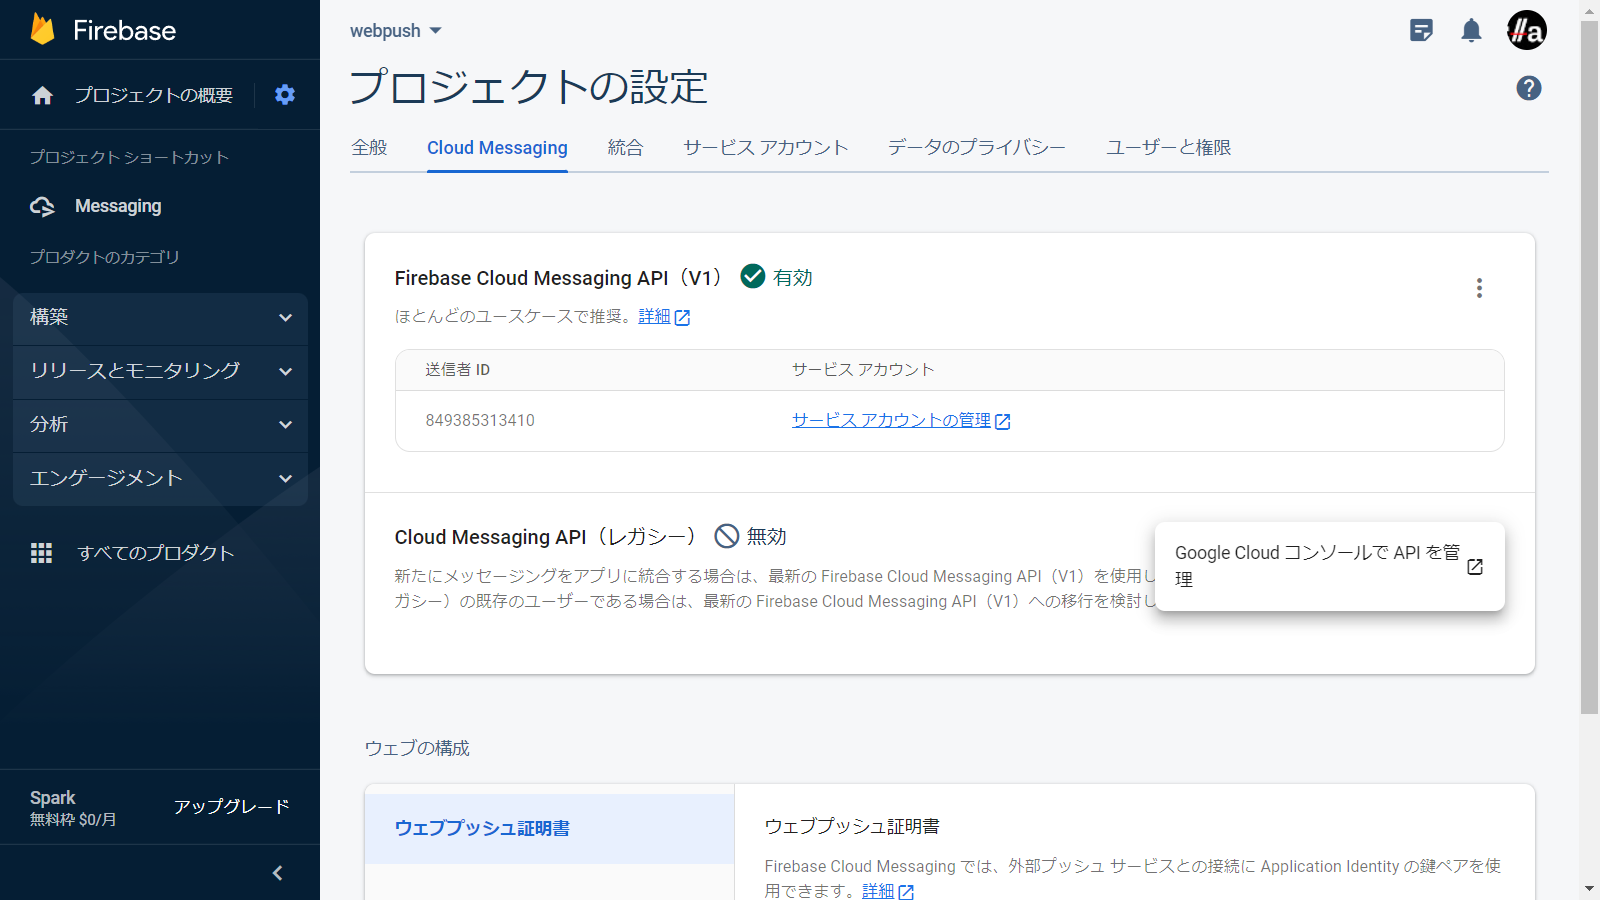Image resolution: width=1600 pixels, height=900 pixels.
Task: Switch to the サービス アカウント tab
Action: coord(765,148)
